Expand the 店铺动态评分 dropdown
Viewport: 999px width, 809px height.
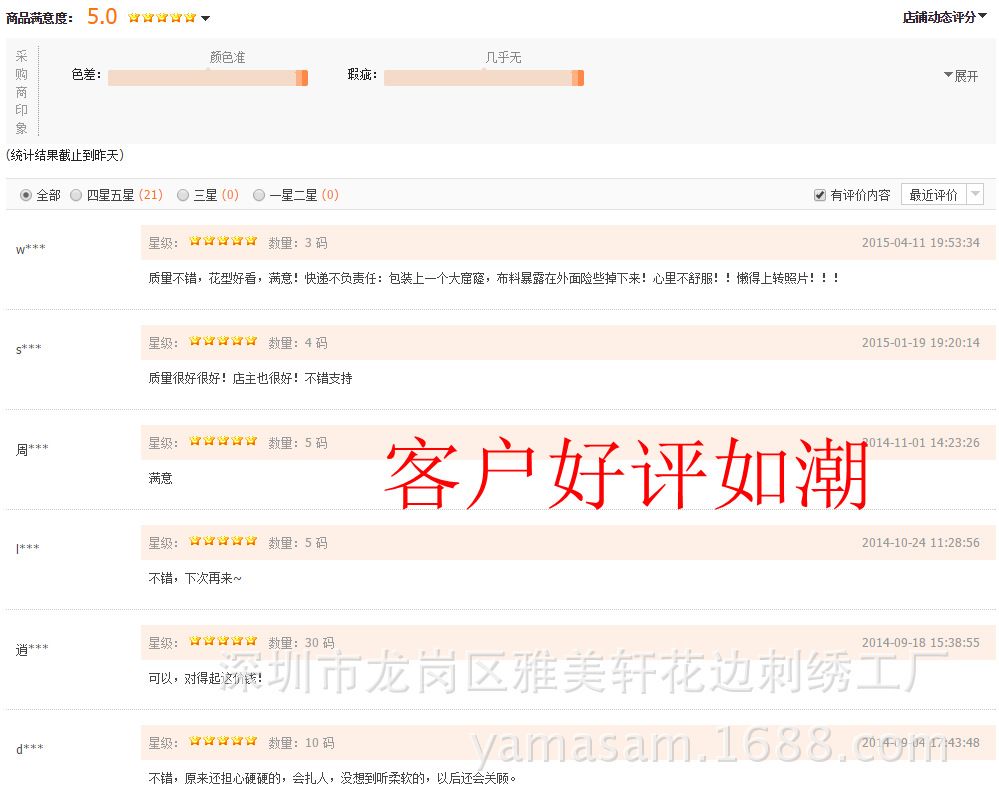pos(944,17)
